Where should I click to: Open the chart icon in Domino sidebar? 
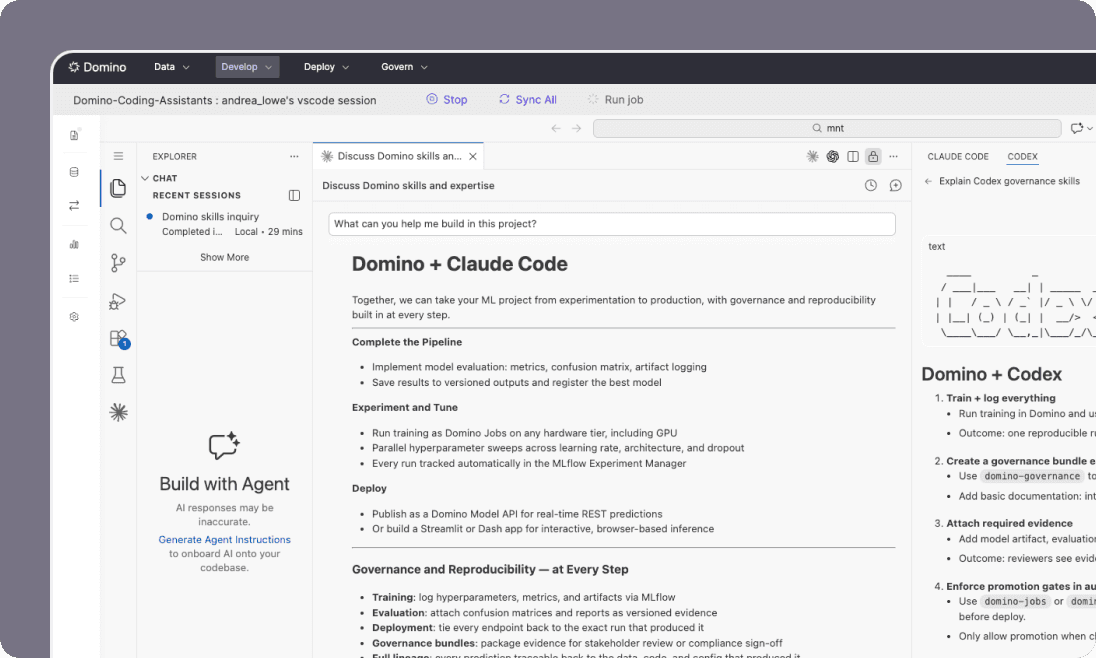pos(74,245)
